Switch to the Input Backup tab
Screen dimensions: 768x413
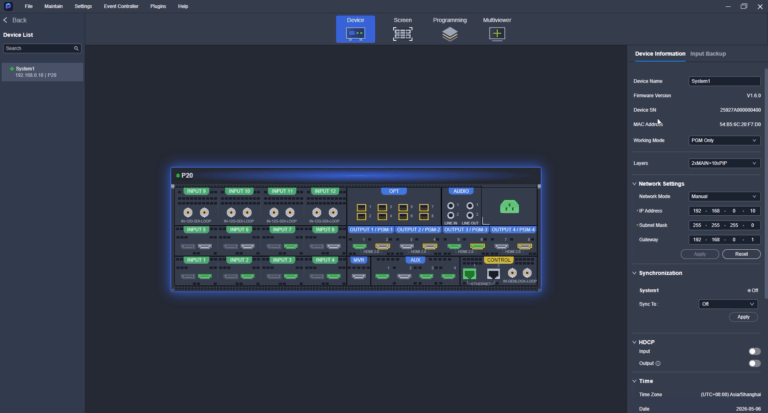pos(708,54)
